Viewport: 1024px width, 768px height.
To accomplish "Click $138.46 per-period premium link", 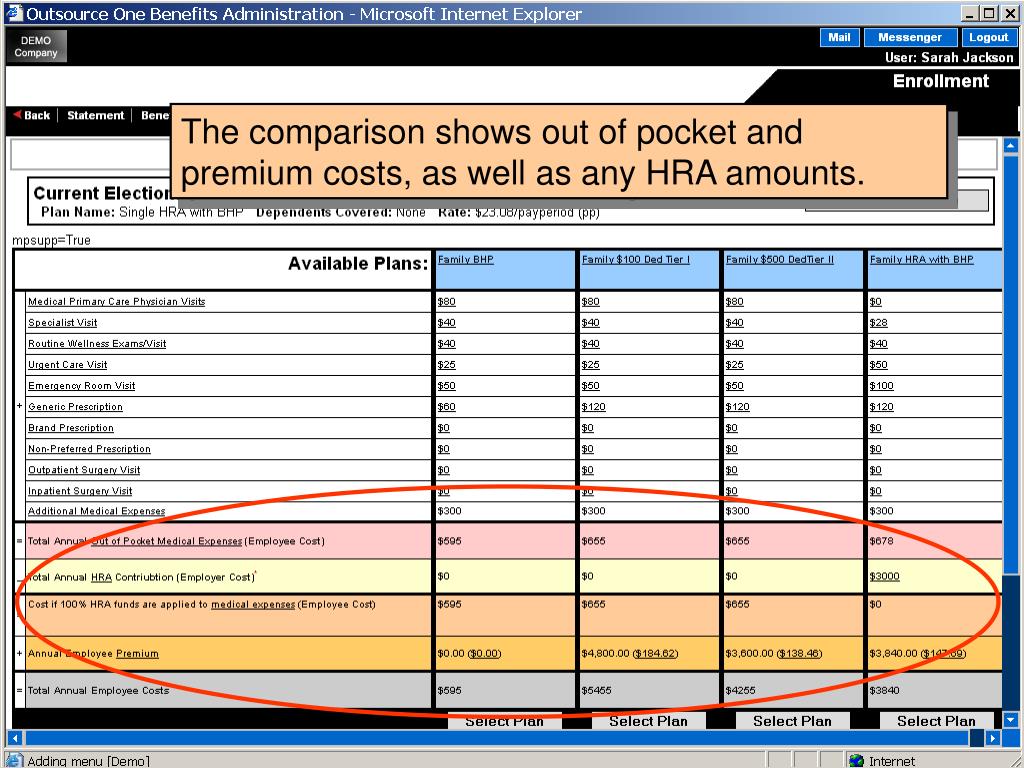I will 799,653.
